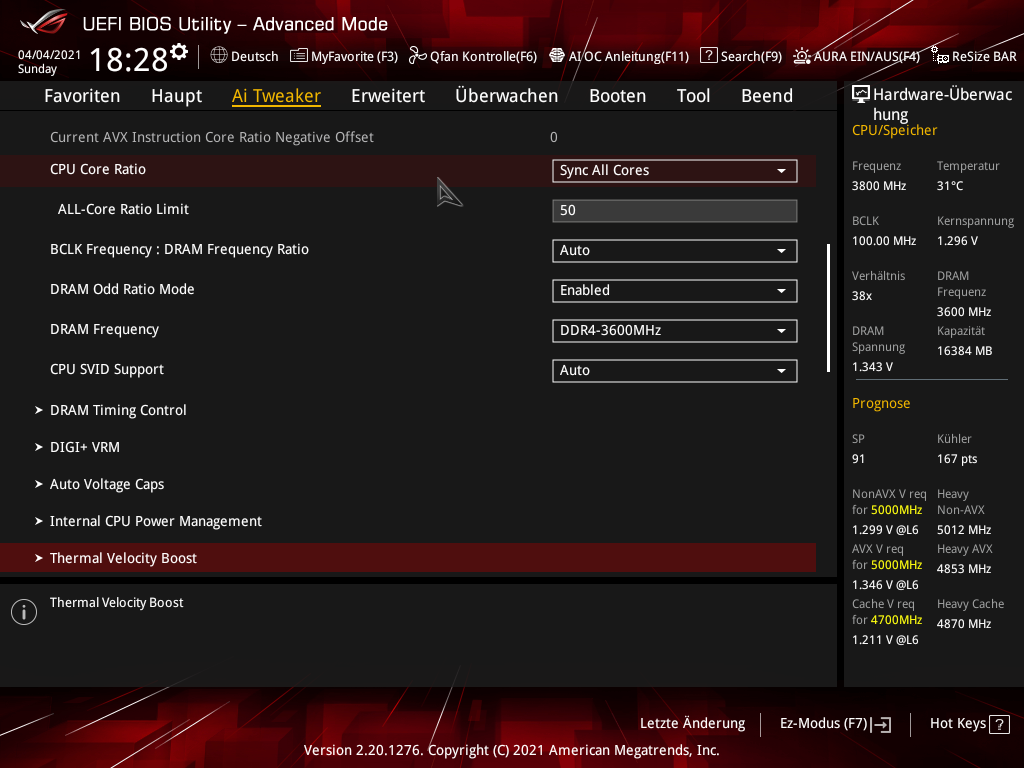1024x768 pixels.
Task: Click the 1.296 V Kernspannung value
Action: pos(957,241)
